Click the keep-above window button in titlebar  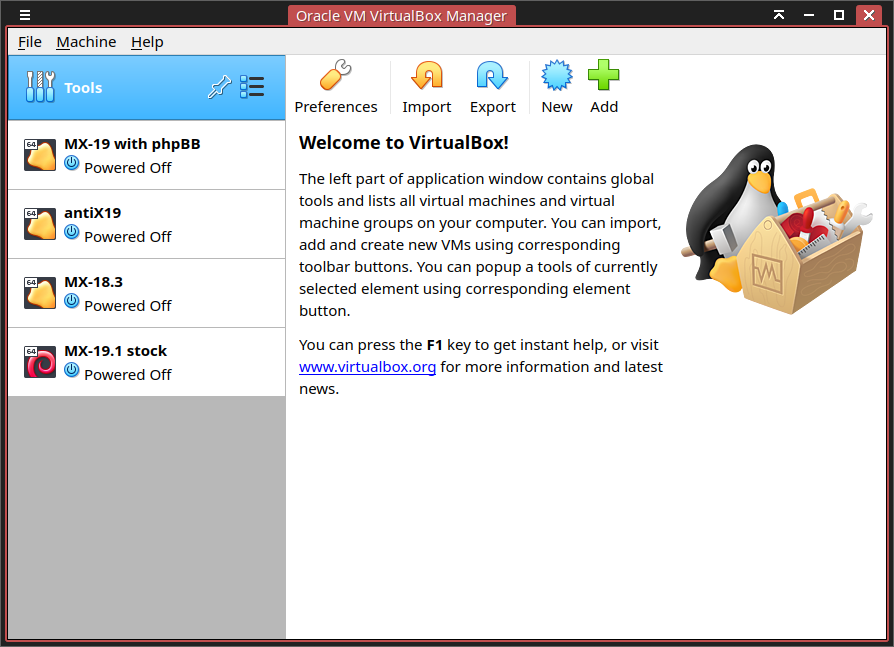[779, 15]
